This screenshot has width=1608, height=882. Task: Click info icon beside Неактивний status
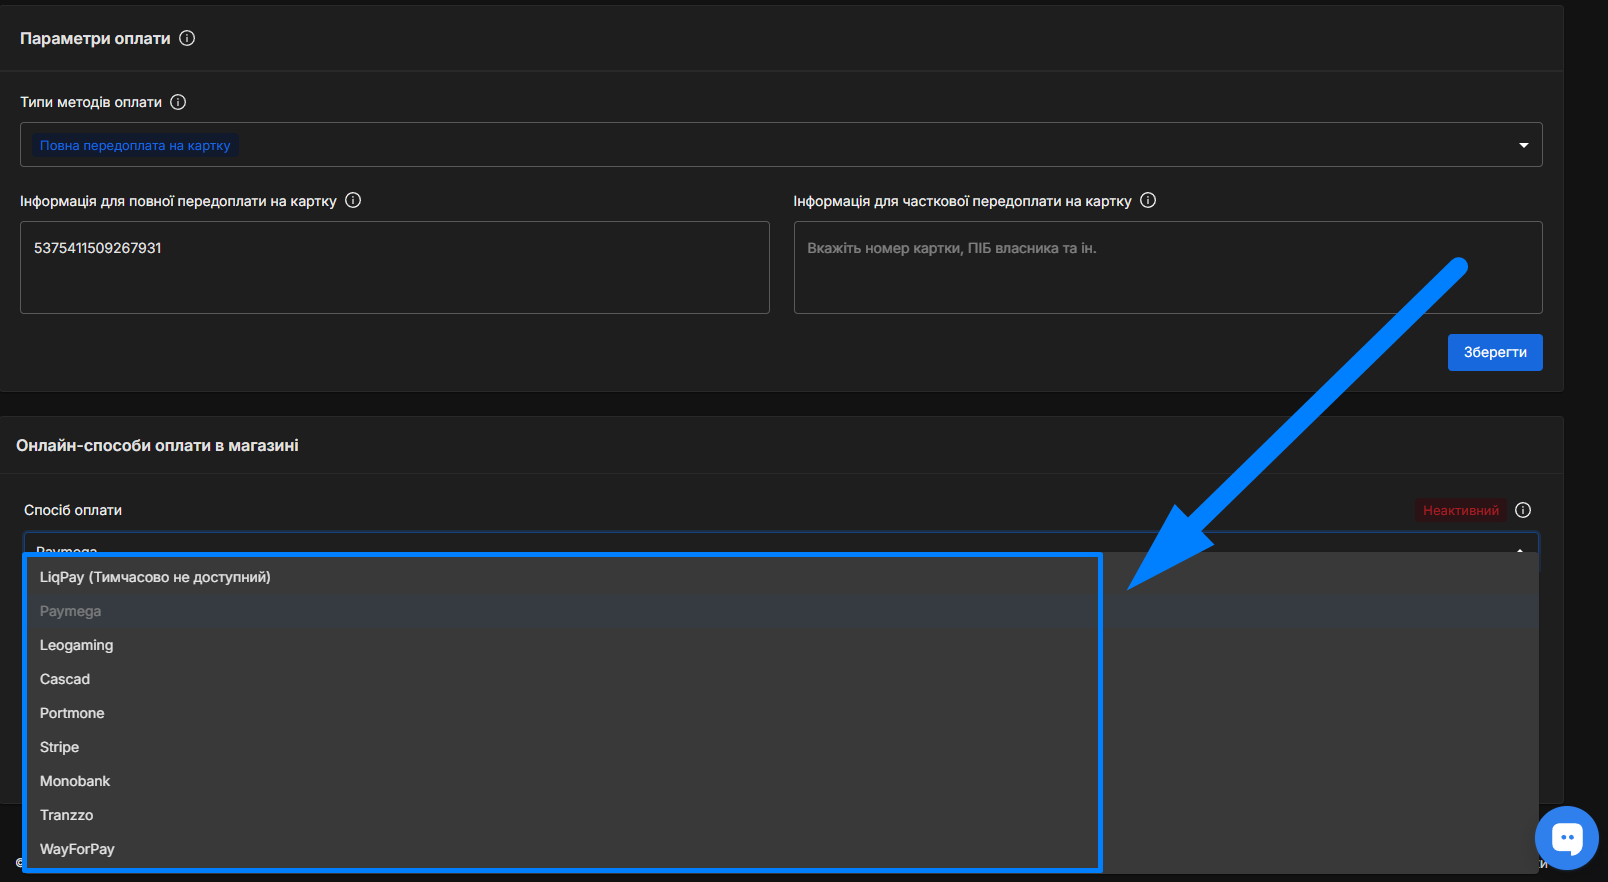(x=1523, y=510)
